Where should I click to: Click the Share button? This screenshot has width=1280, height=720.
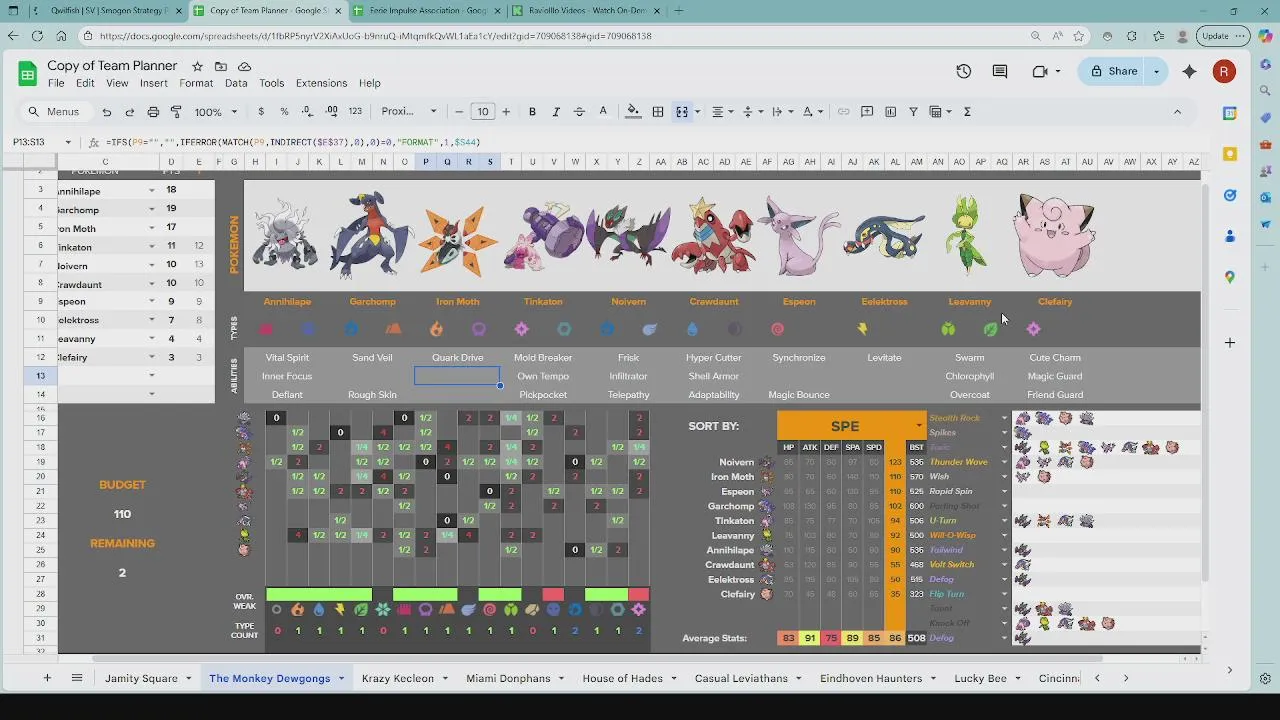[1113, 71]
